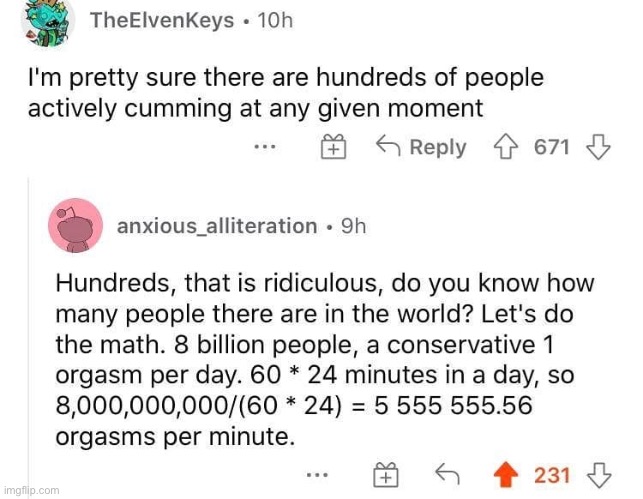Screen dimensions: 643x499
Task: Open more options on TheElvenKeys' comment
Action: click(x=264, y=148)
